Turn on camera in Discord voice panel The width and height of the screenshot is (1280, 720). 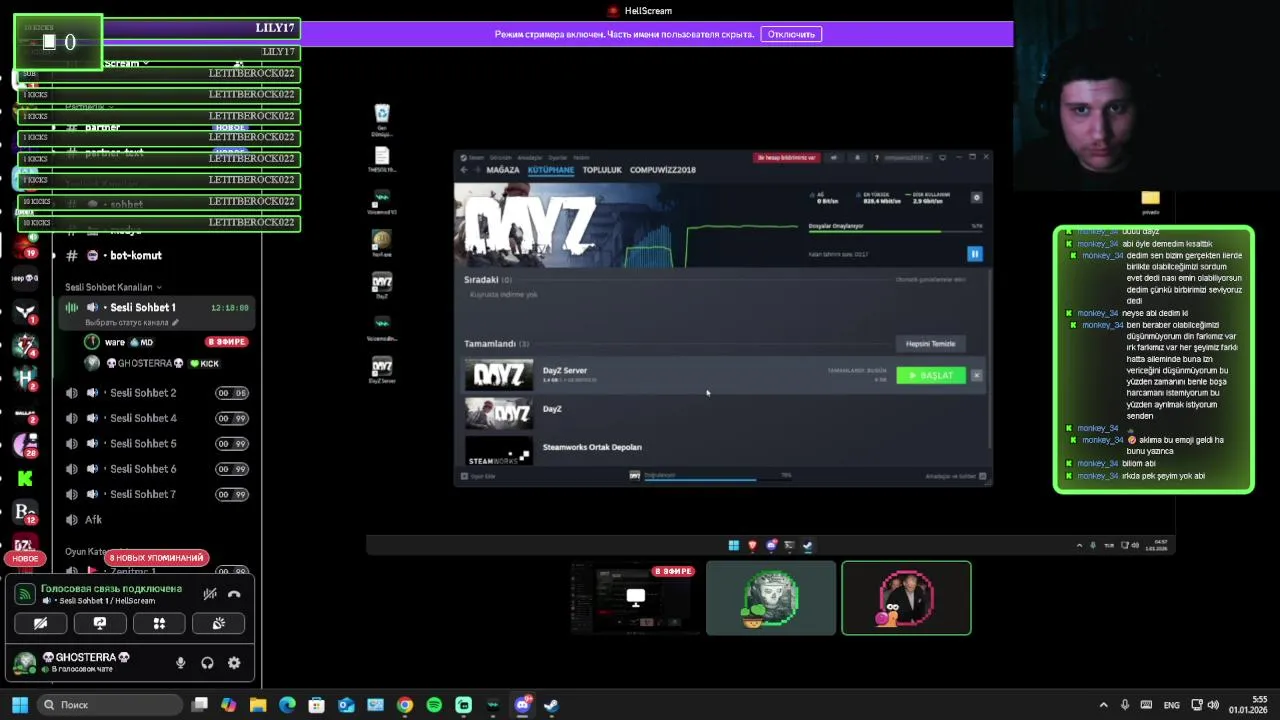[x=40, y=623]
